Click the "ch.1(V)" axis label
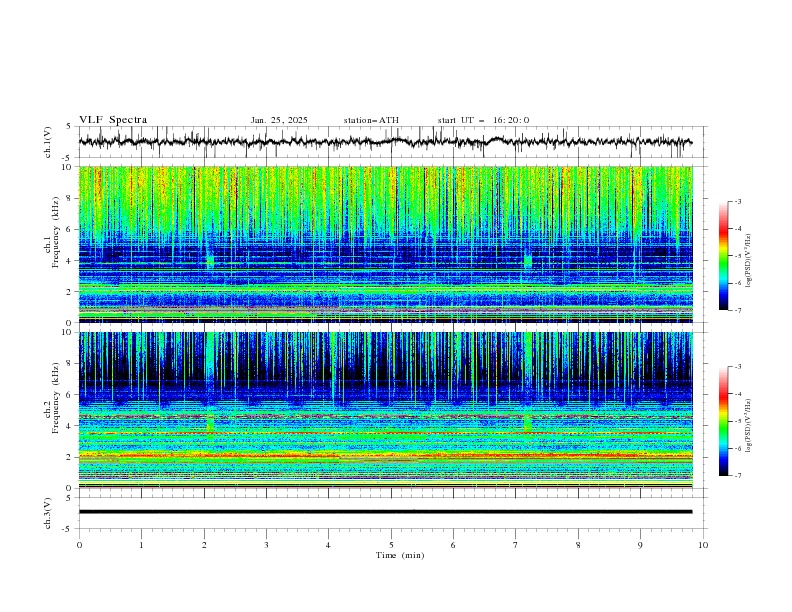 pos(48,142)
